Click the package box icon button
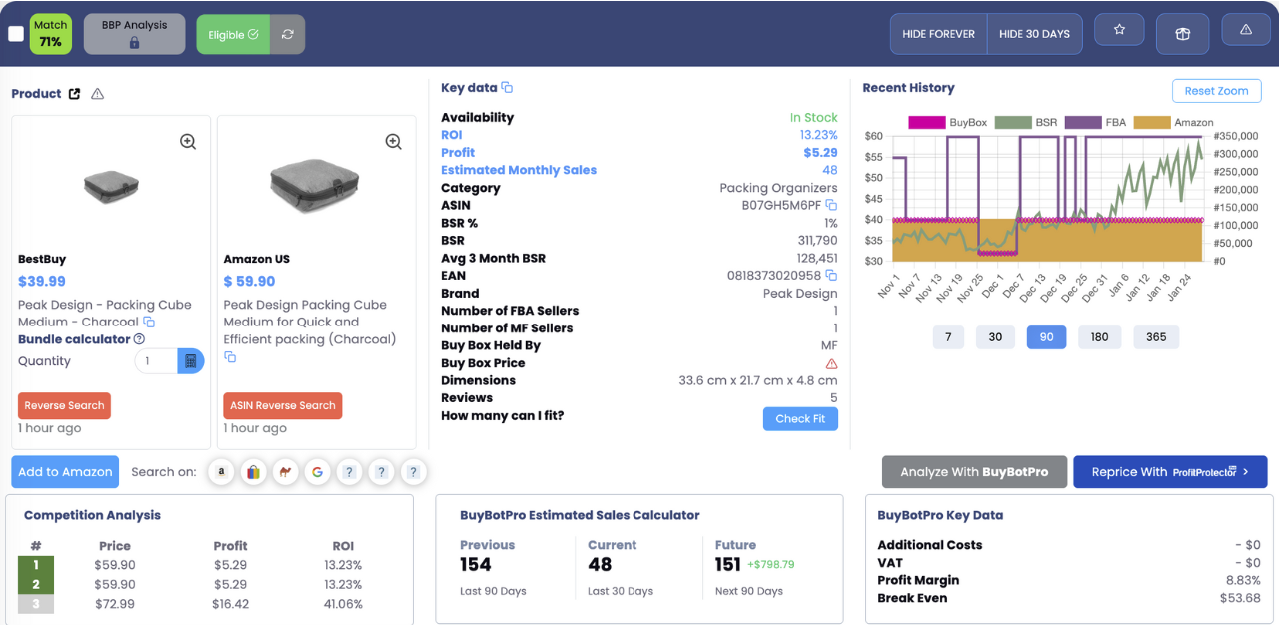 1182,34
